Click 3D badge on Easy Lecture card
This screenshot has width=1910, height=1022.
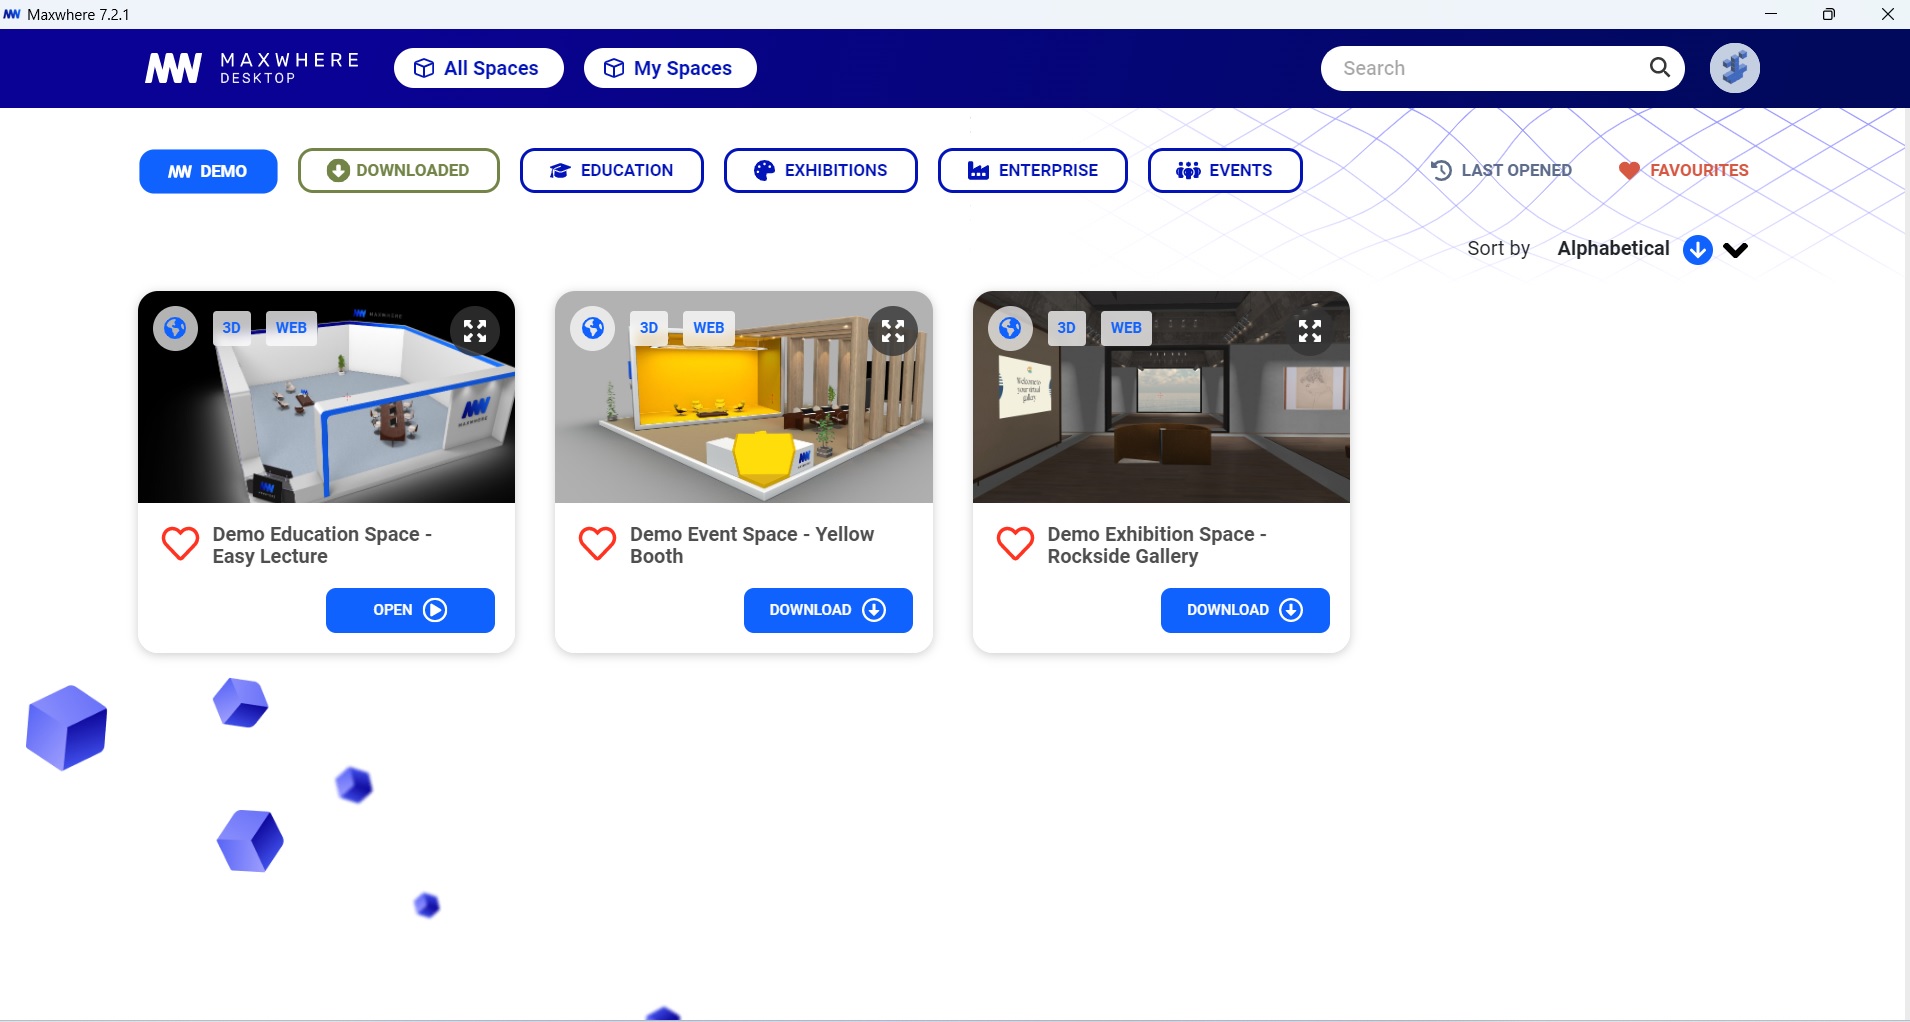[232, 328]
